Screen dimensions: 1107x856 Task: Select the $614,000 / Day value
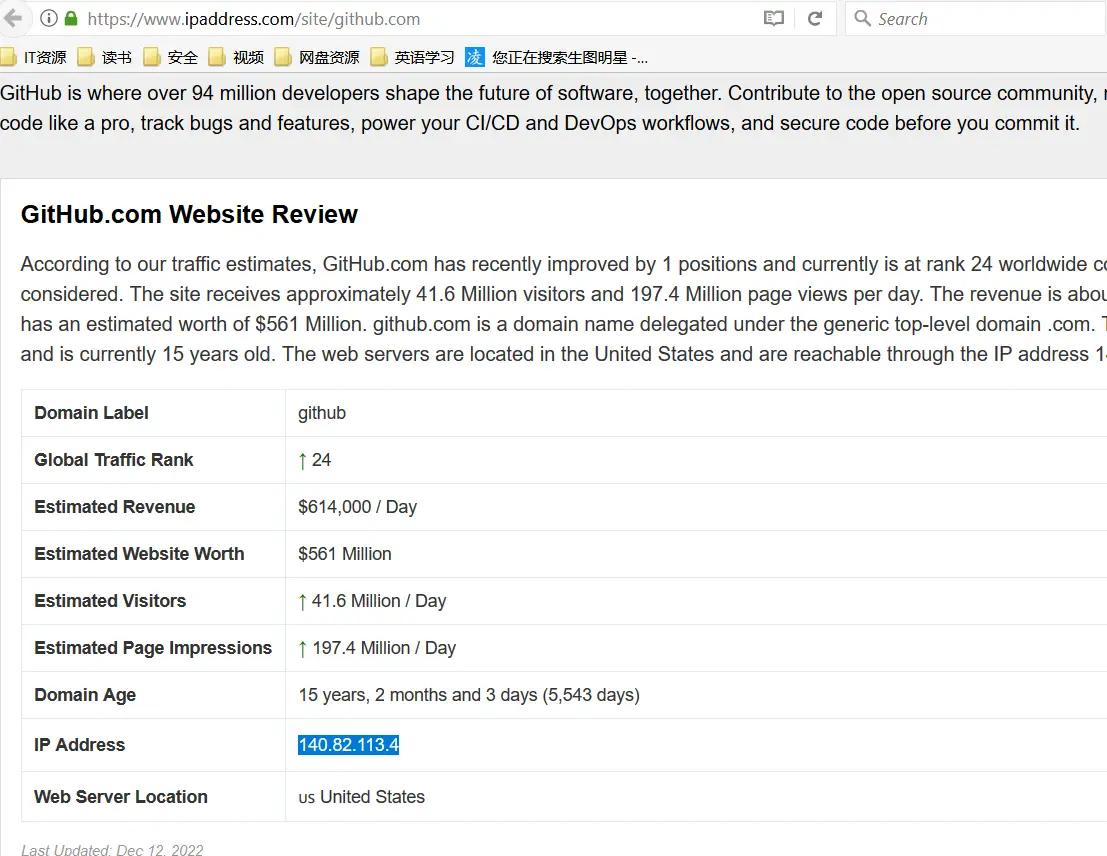pos(357,507)
